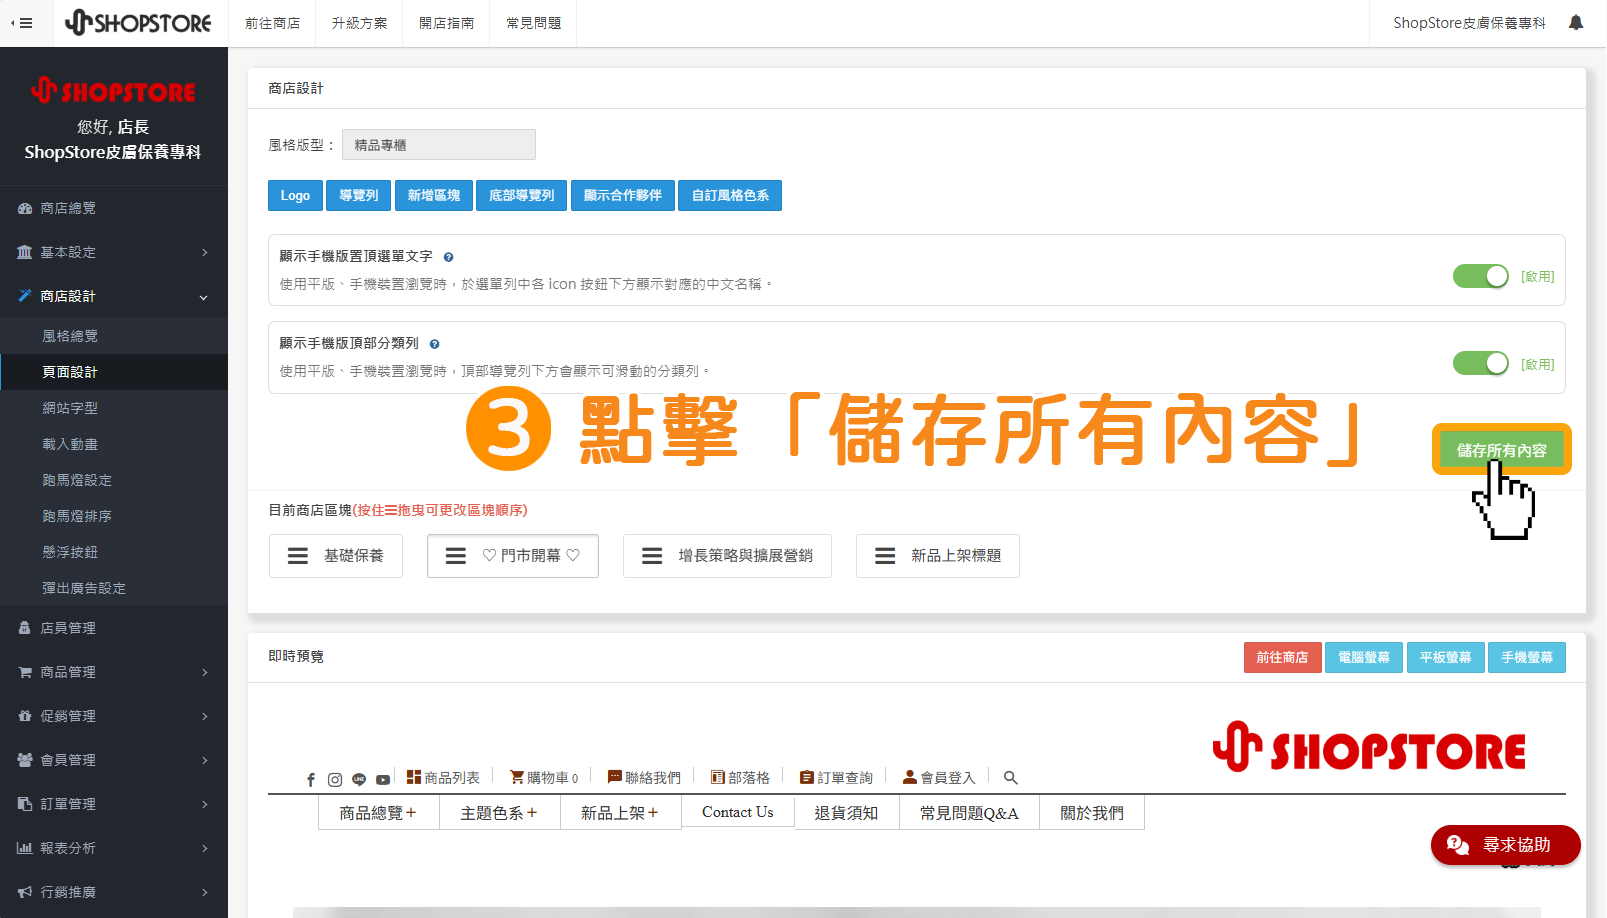
Task: Click the search magnifier in preview
Action: pyautogui.click(x=1011, y=777)
